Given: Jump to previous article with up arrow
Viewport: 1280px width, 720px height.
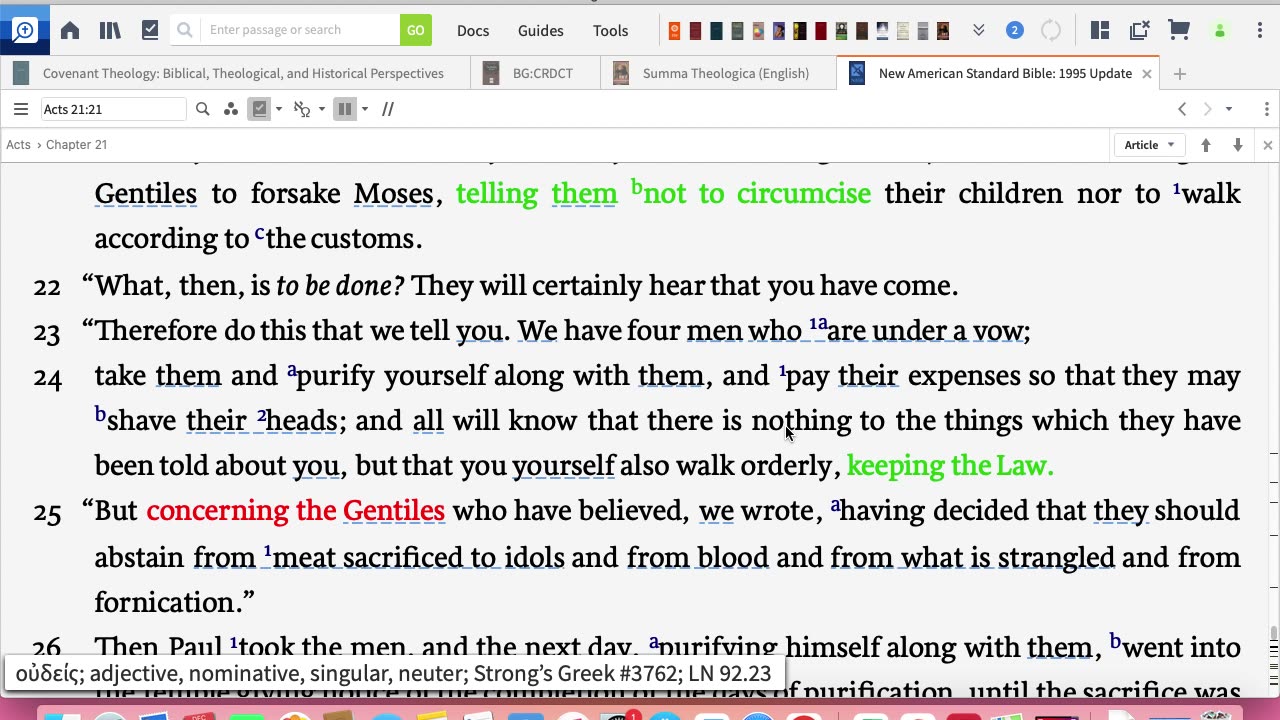Looking at the screenshot, I should pos(1206,145).
